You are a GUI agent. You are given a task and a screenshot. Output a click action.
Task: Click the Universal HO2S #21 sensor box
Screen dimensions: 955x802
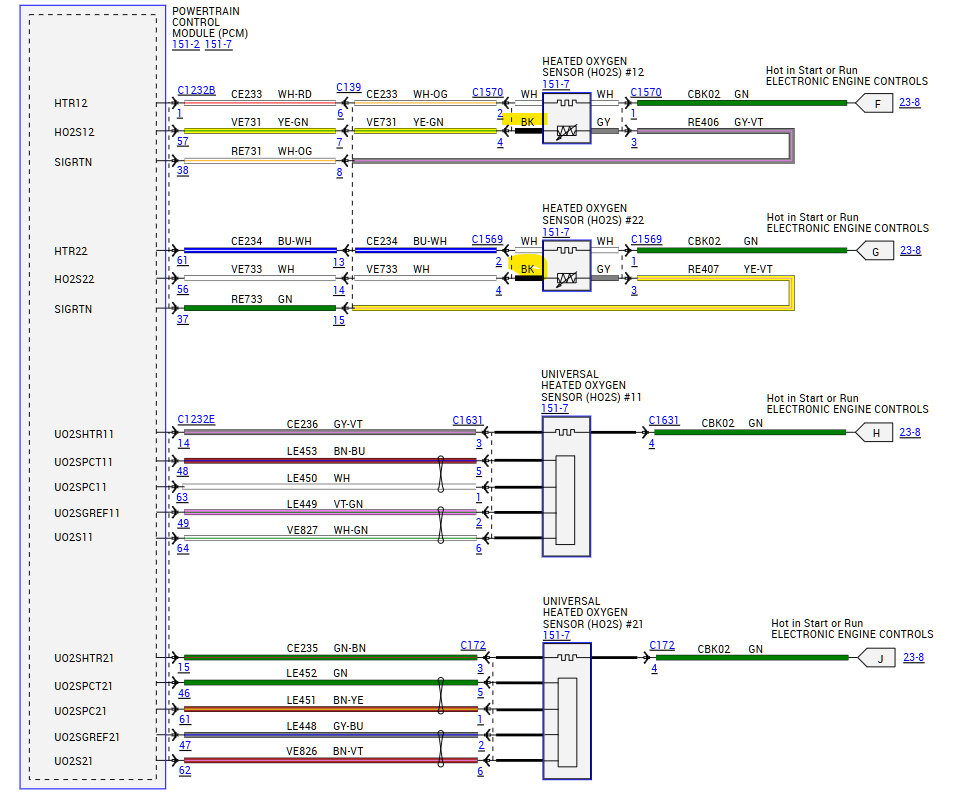[567, 711]
